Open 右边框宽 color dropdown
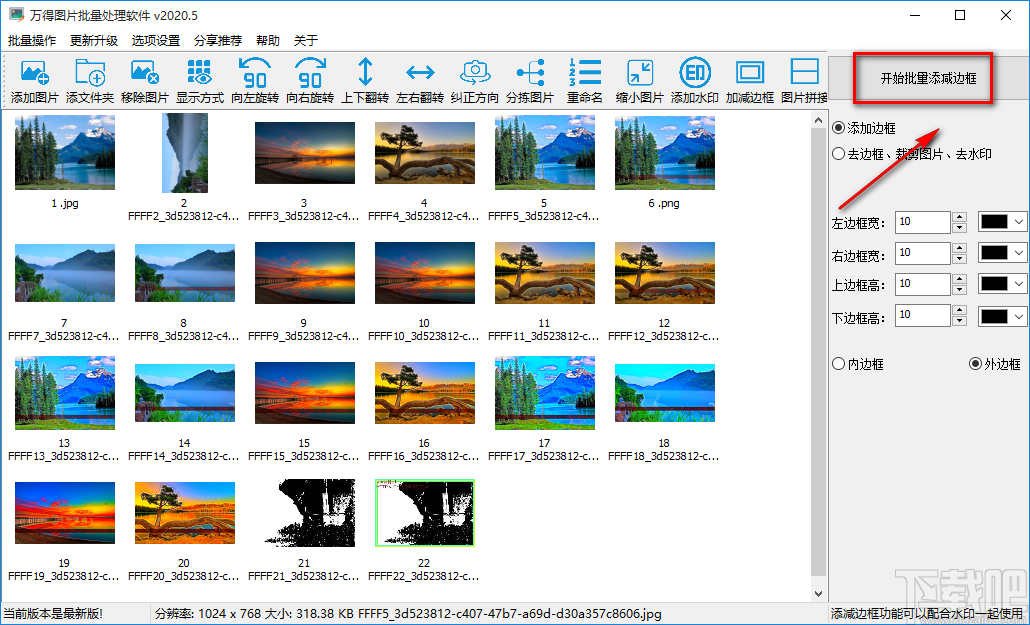This screenshot has height=625, width=1030. [1019, 253]
